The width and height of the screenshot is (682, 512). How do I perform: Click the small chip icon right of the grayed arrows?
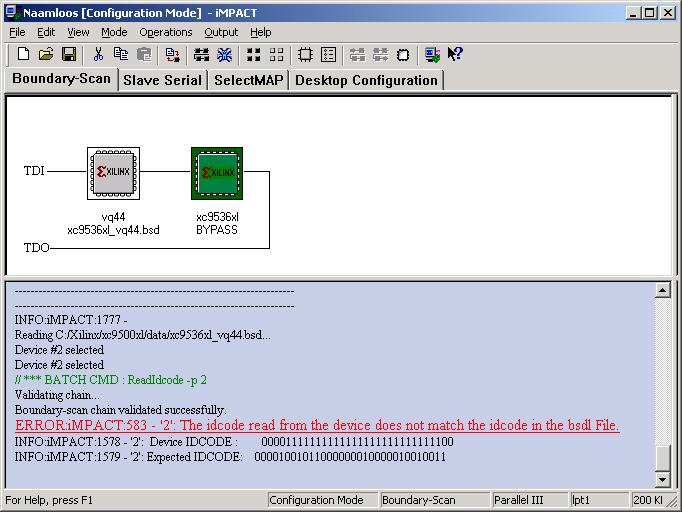point(403,55)
